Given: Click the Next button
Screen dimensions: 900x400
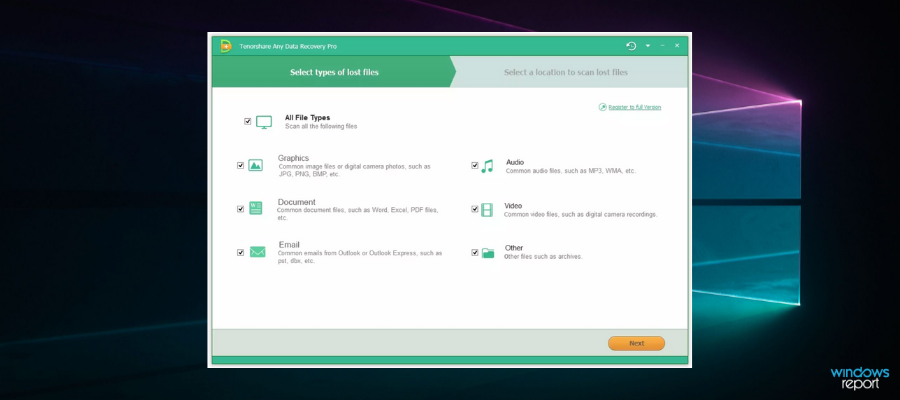Looking at the screenshot, I should pyautogui.click(x=636, y=343).
